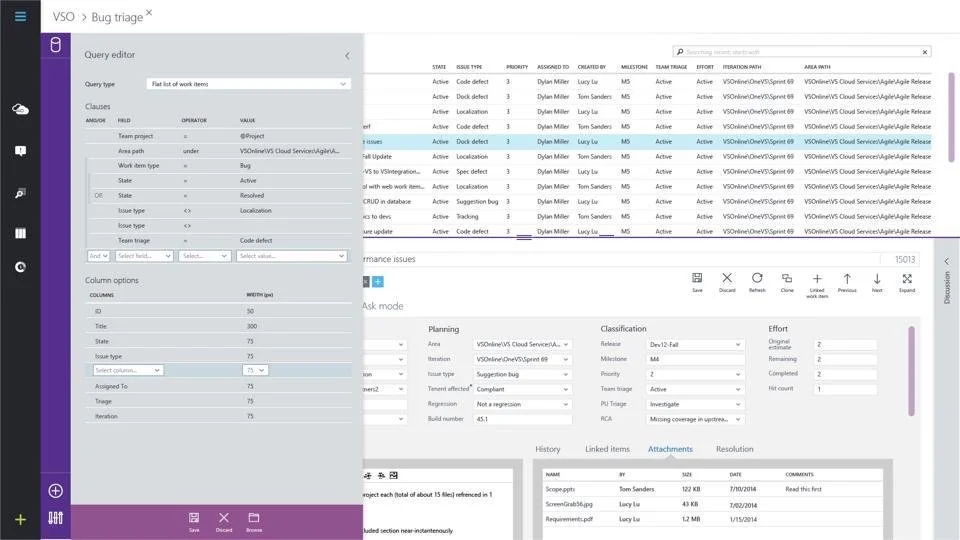
Task: Click the Original estimate field
Action: tap(846, 345)
